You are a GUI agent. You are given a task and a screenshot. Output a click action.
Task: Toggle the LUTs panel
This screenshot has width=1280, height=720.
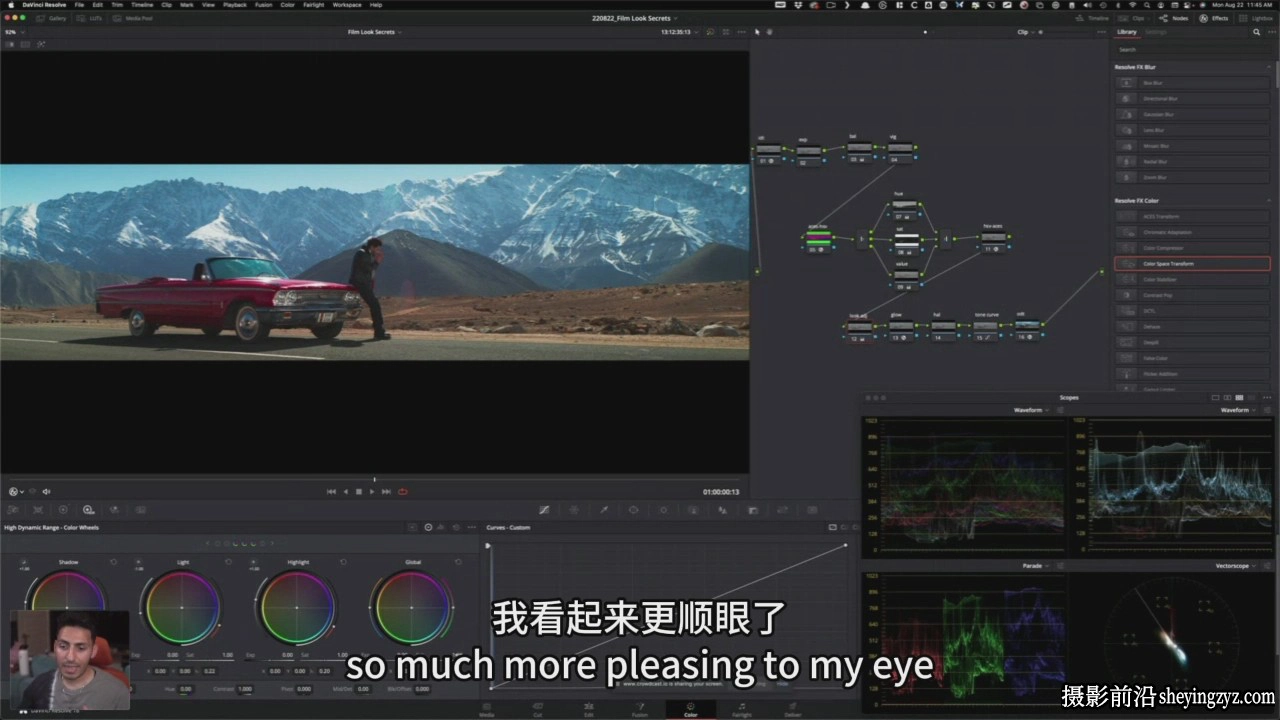(91, 18)
